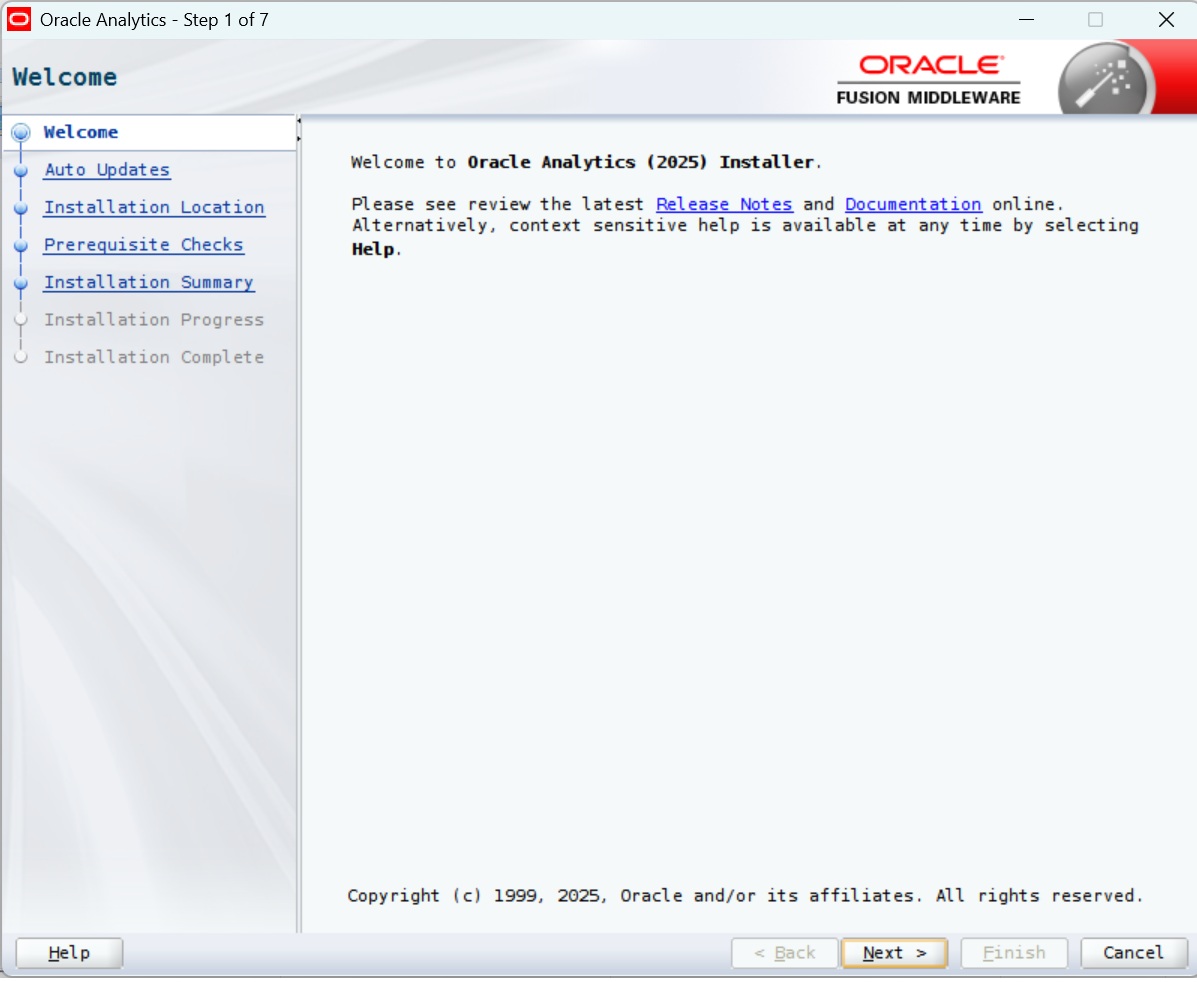The width and height of the screenshot is (1197, 982).
Task: Minimize the Oracle Analytics installer window
Action: (x=1026, y=19)
